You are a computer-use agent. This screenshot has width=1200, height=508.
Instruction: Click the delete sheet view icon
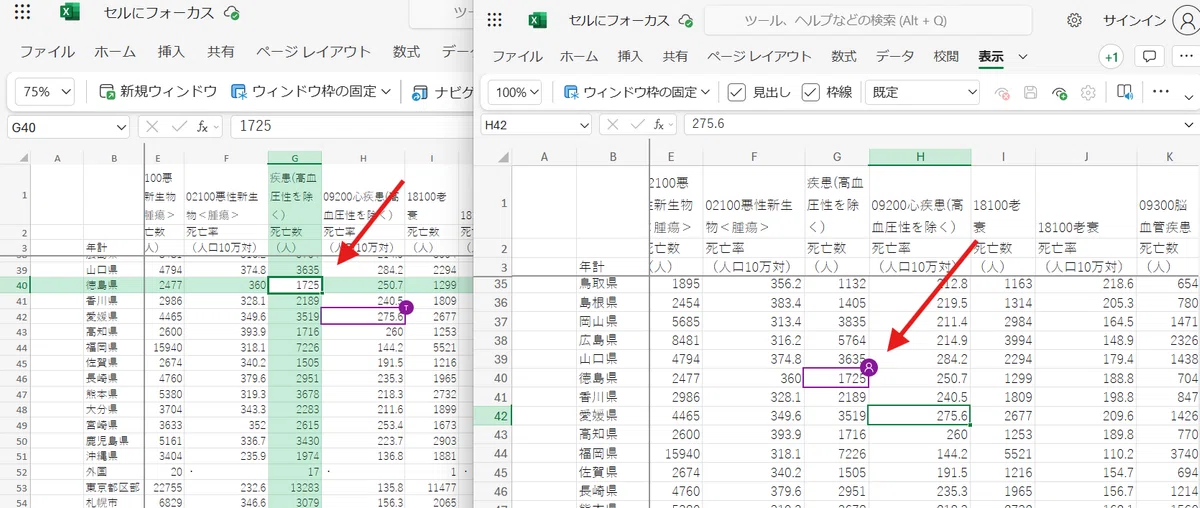[1001, 92]
